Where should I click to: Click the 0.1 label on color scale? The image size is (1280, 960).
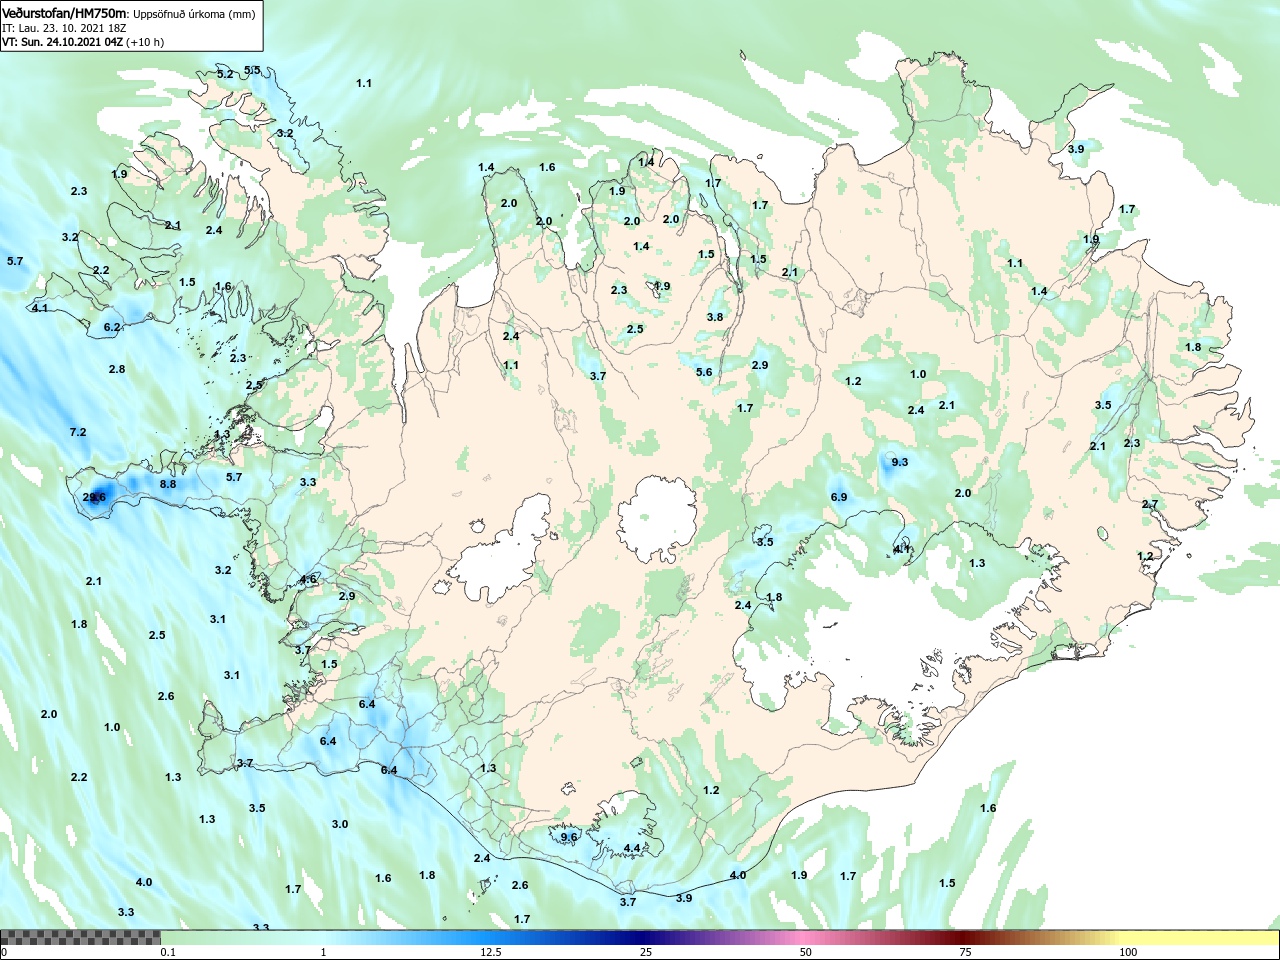coord(168,952)
